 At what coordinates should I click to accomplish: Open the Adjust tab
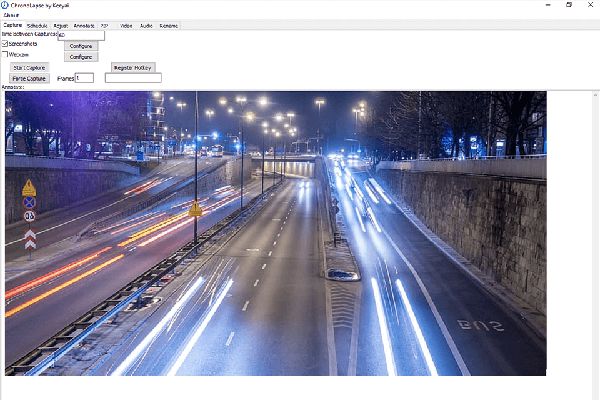(x=60, y=26)
